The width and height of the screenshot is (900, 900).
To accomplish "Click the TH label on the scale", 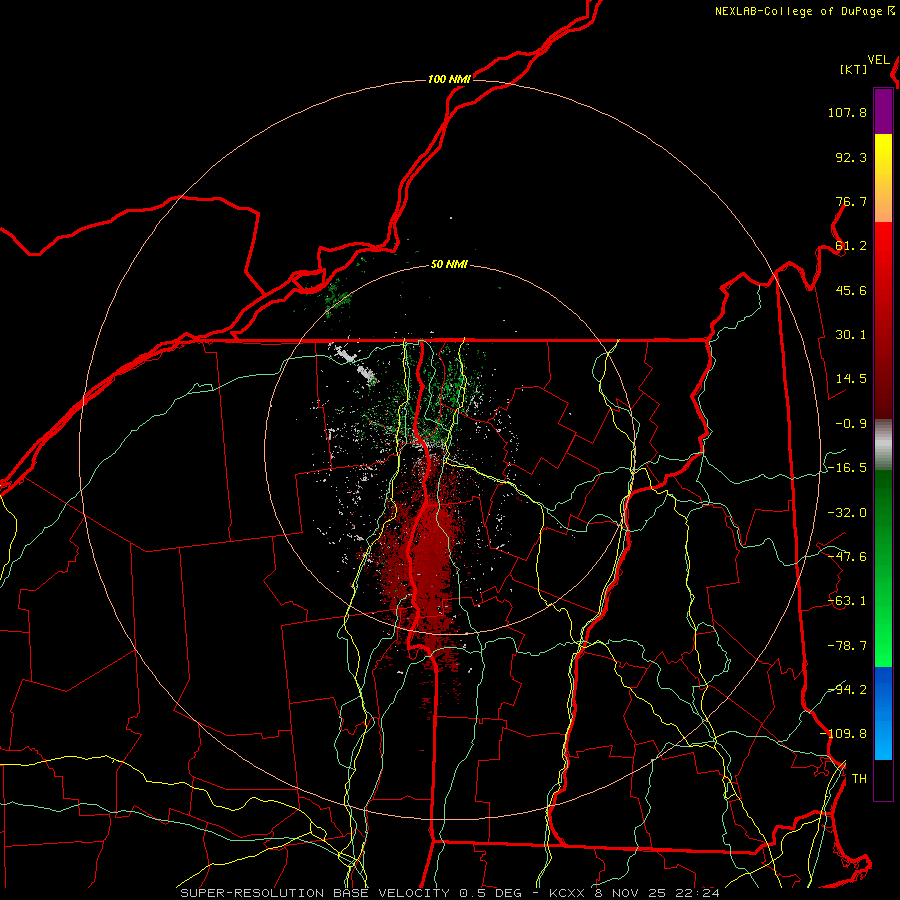I will [859, 778].
